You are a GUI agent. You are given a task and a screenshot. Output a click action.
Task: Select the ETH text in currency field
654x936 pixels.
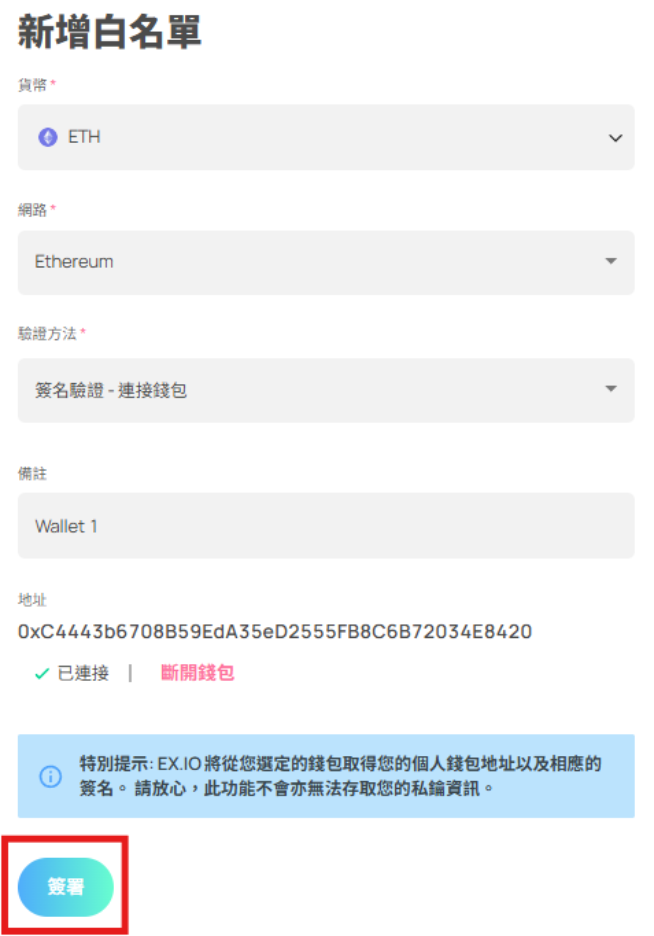(84, 137)
